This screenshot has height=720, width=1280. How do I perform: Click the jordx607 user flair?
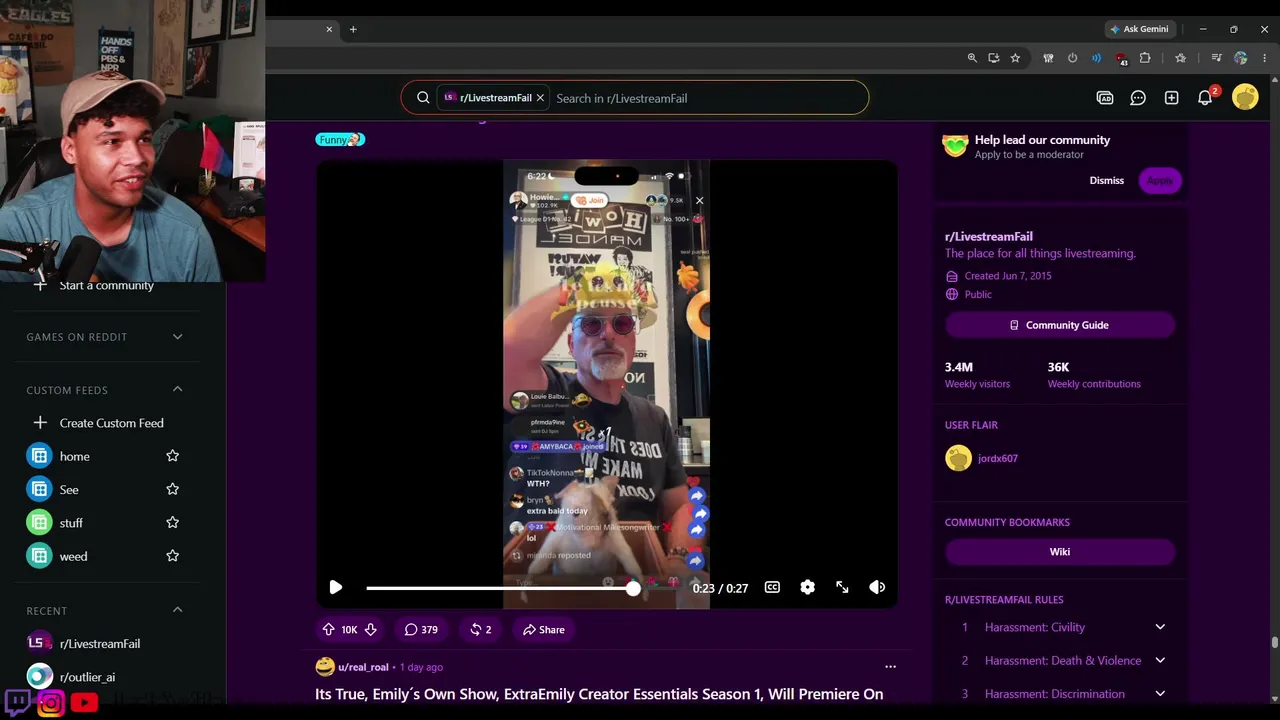[x=997, y=459]
